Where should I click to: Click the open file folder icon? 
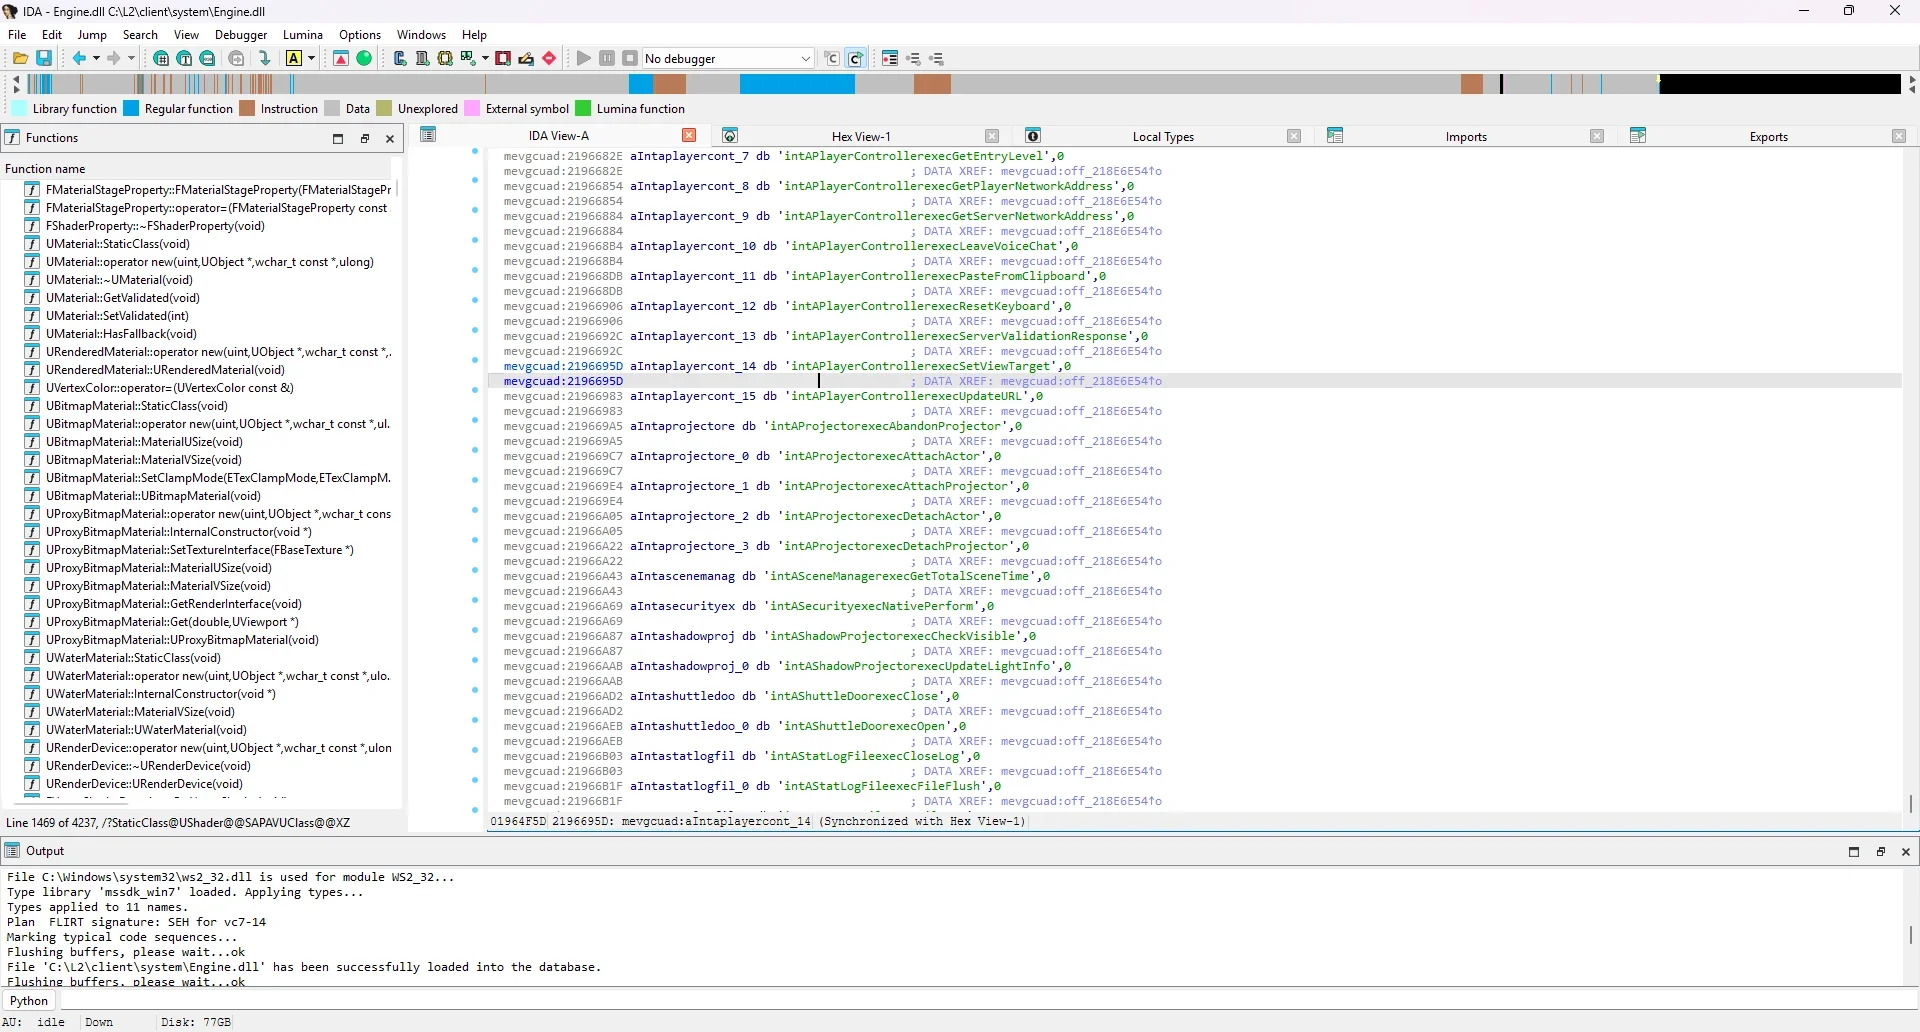point(20,59)
